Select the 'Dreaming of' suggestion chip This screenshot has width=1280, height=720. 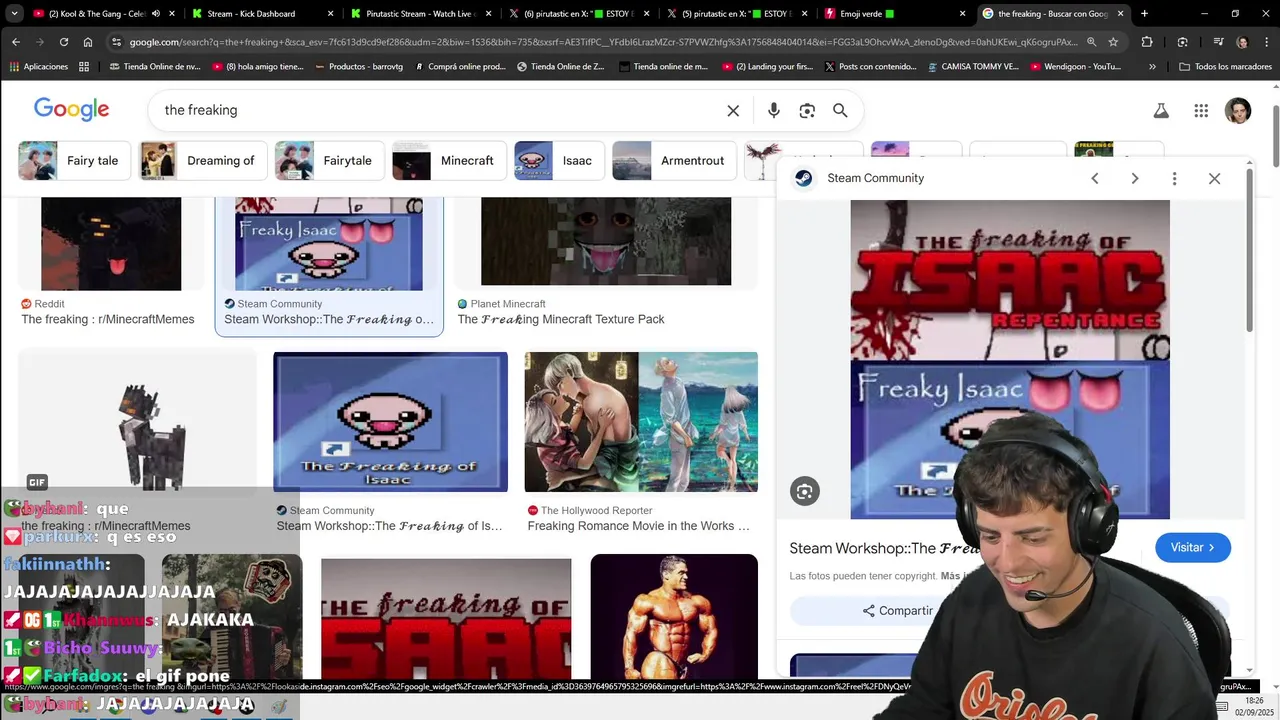(x=203, y=160)
